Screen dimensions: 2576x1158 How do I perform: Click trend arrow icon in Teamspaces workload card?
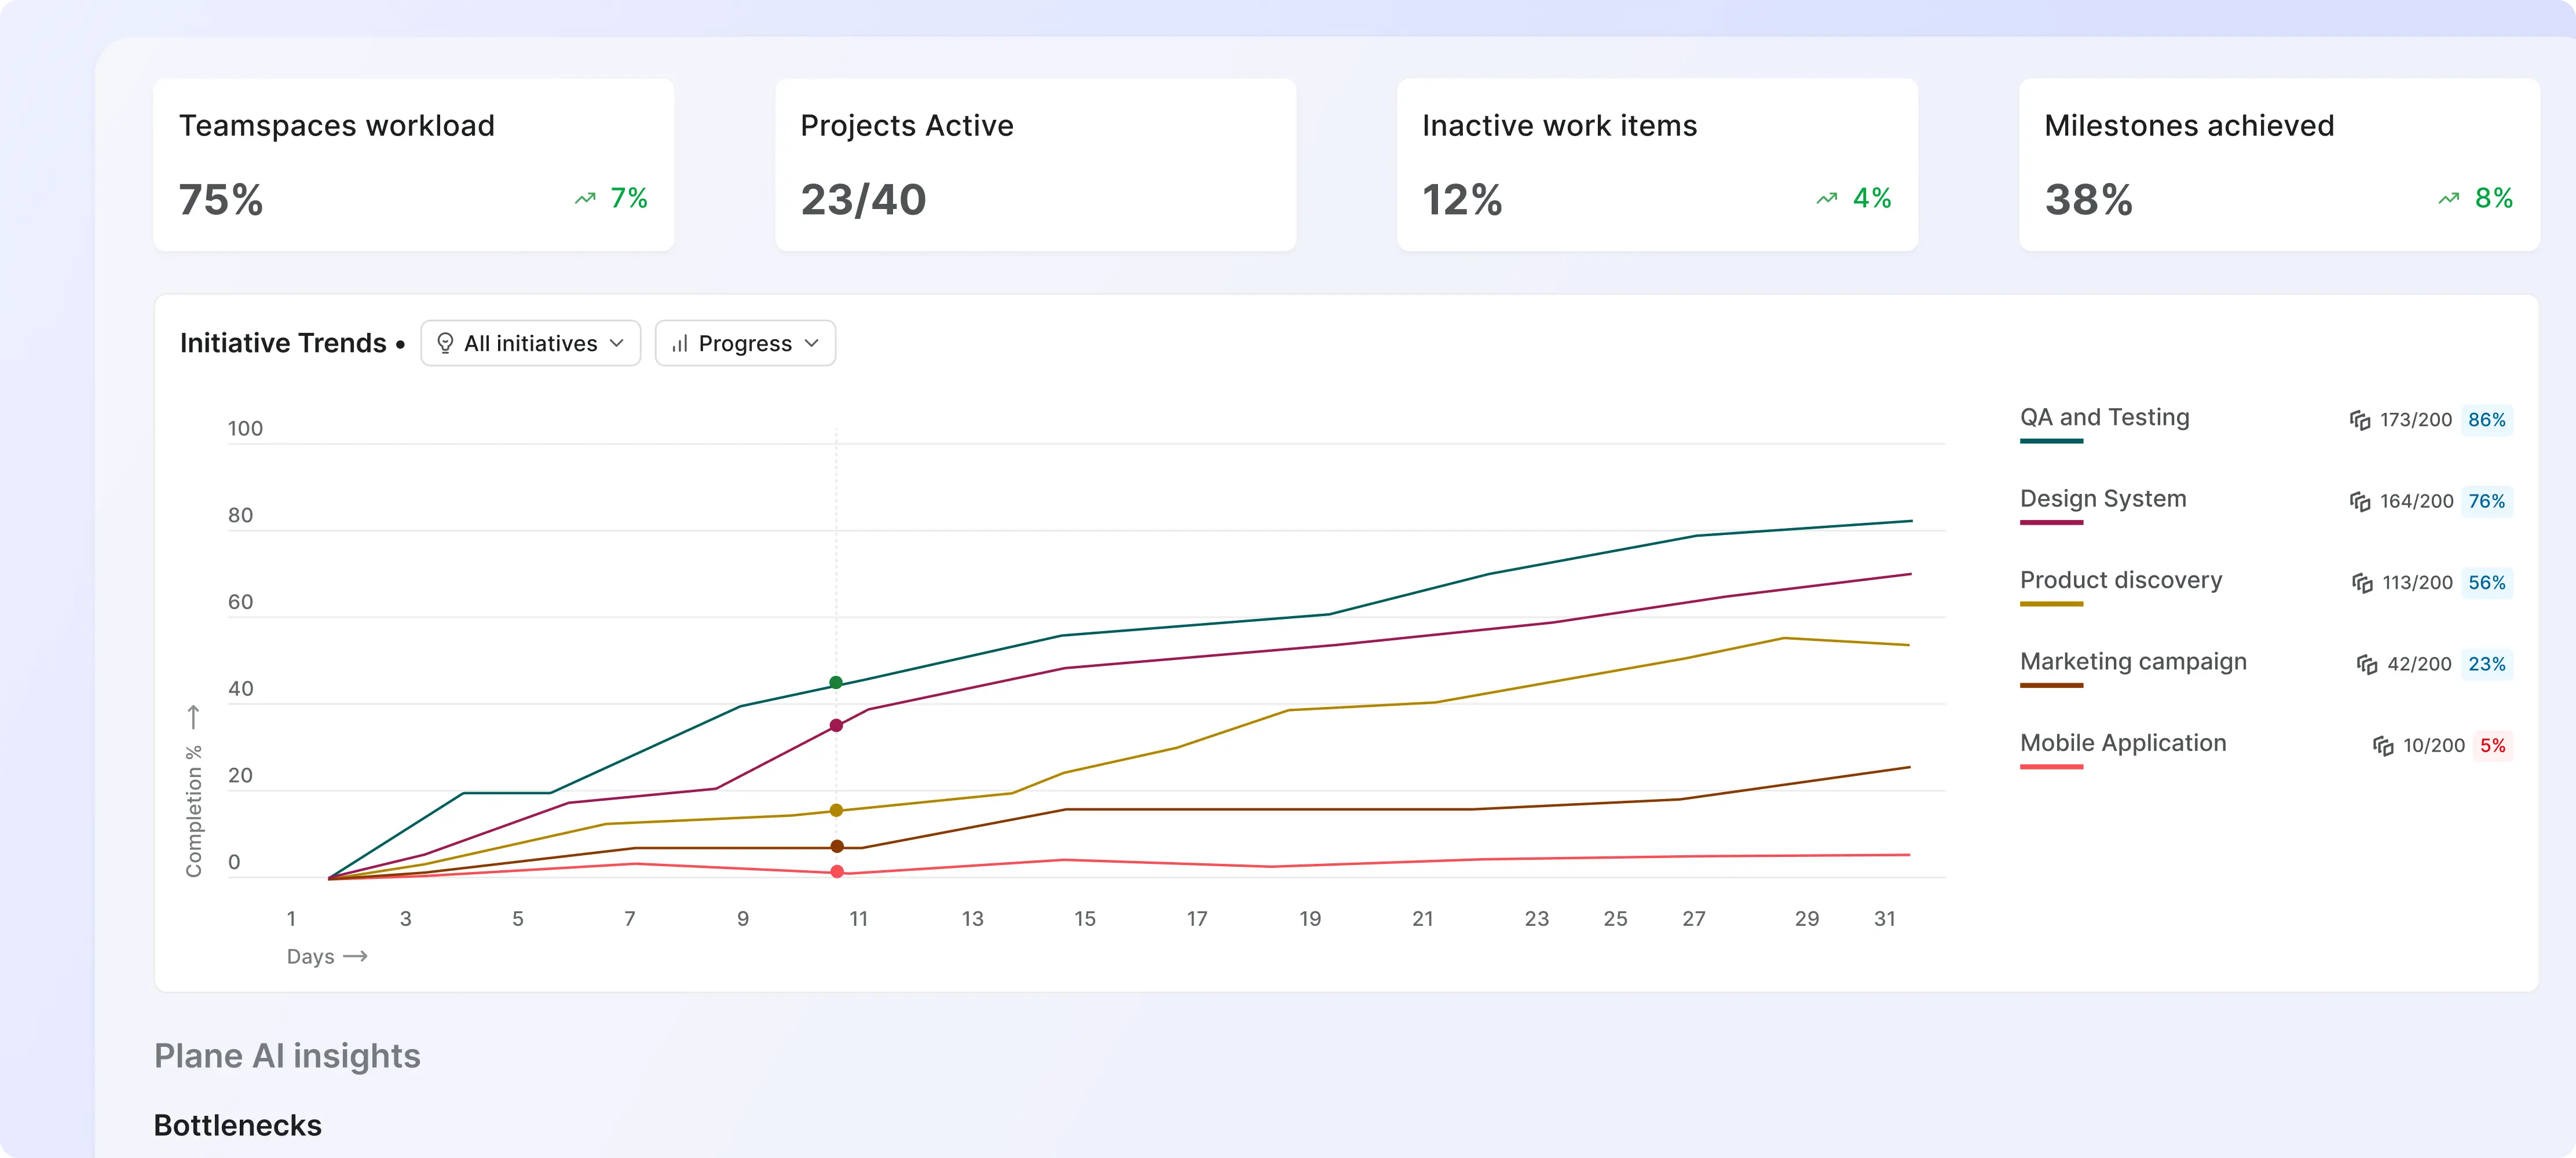click(585, 199)
